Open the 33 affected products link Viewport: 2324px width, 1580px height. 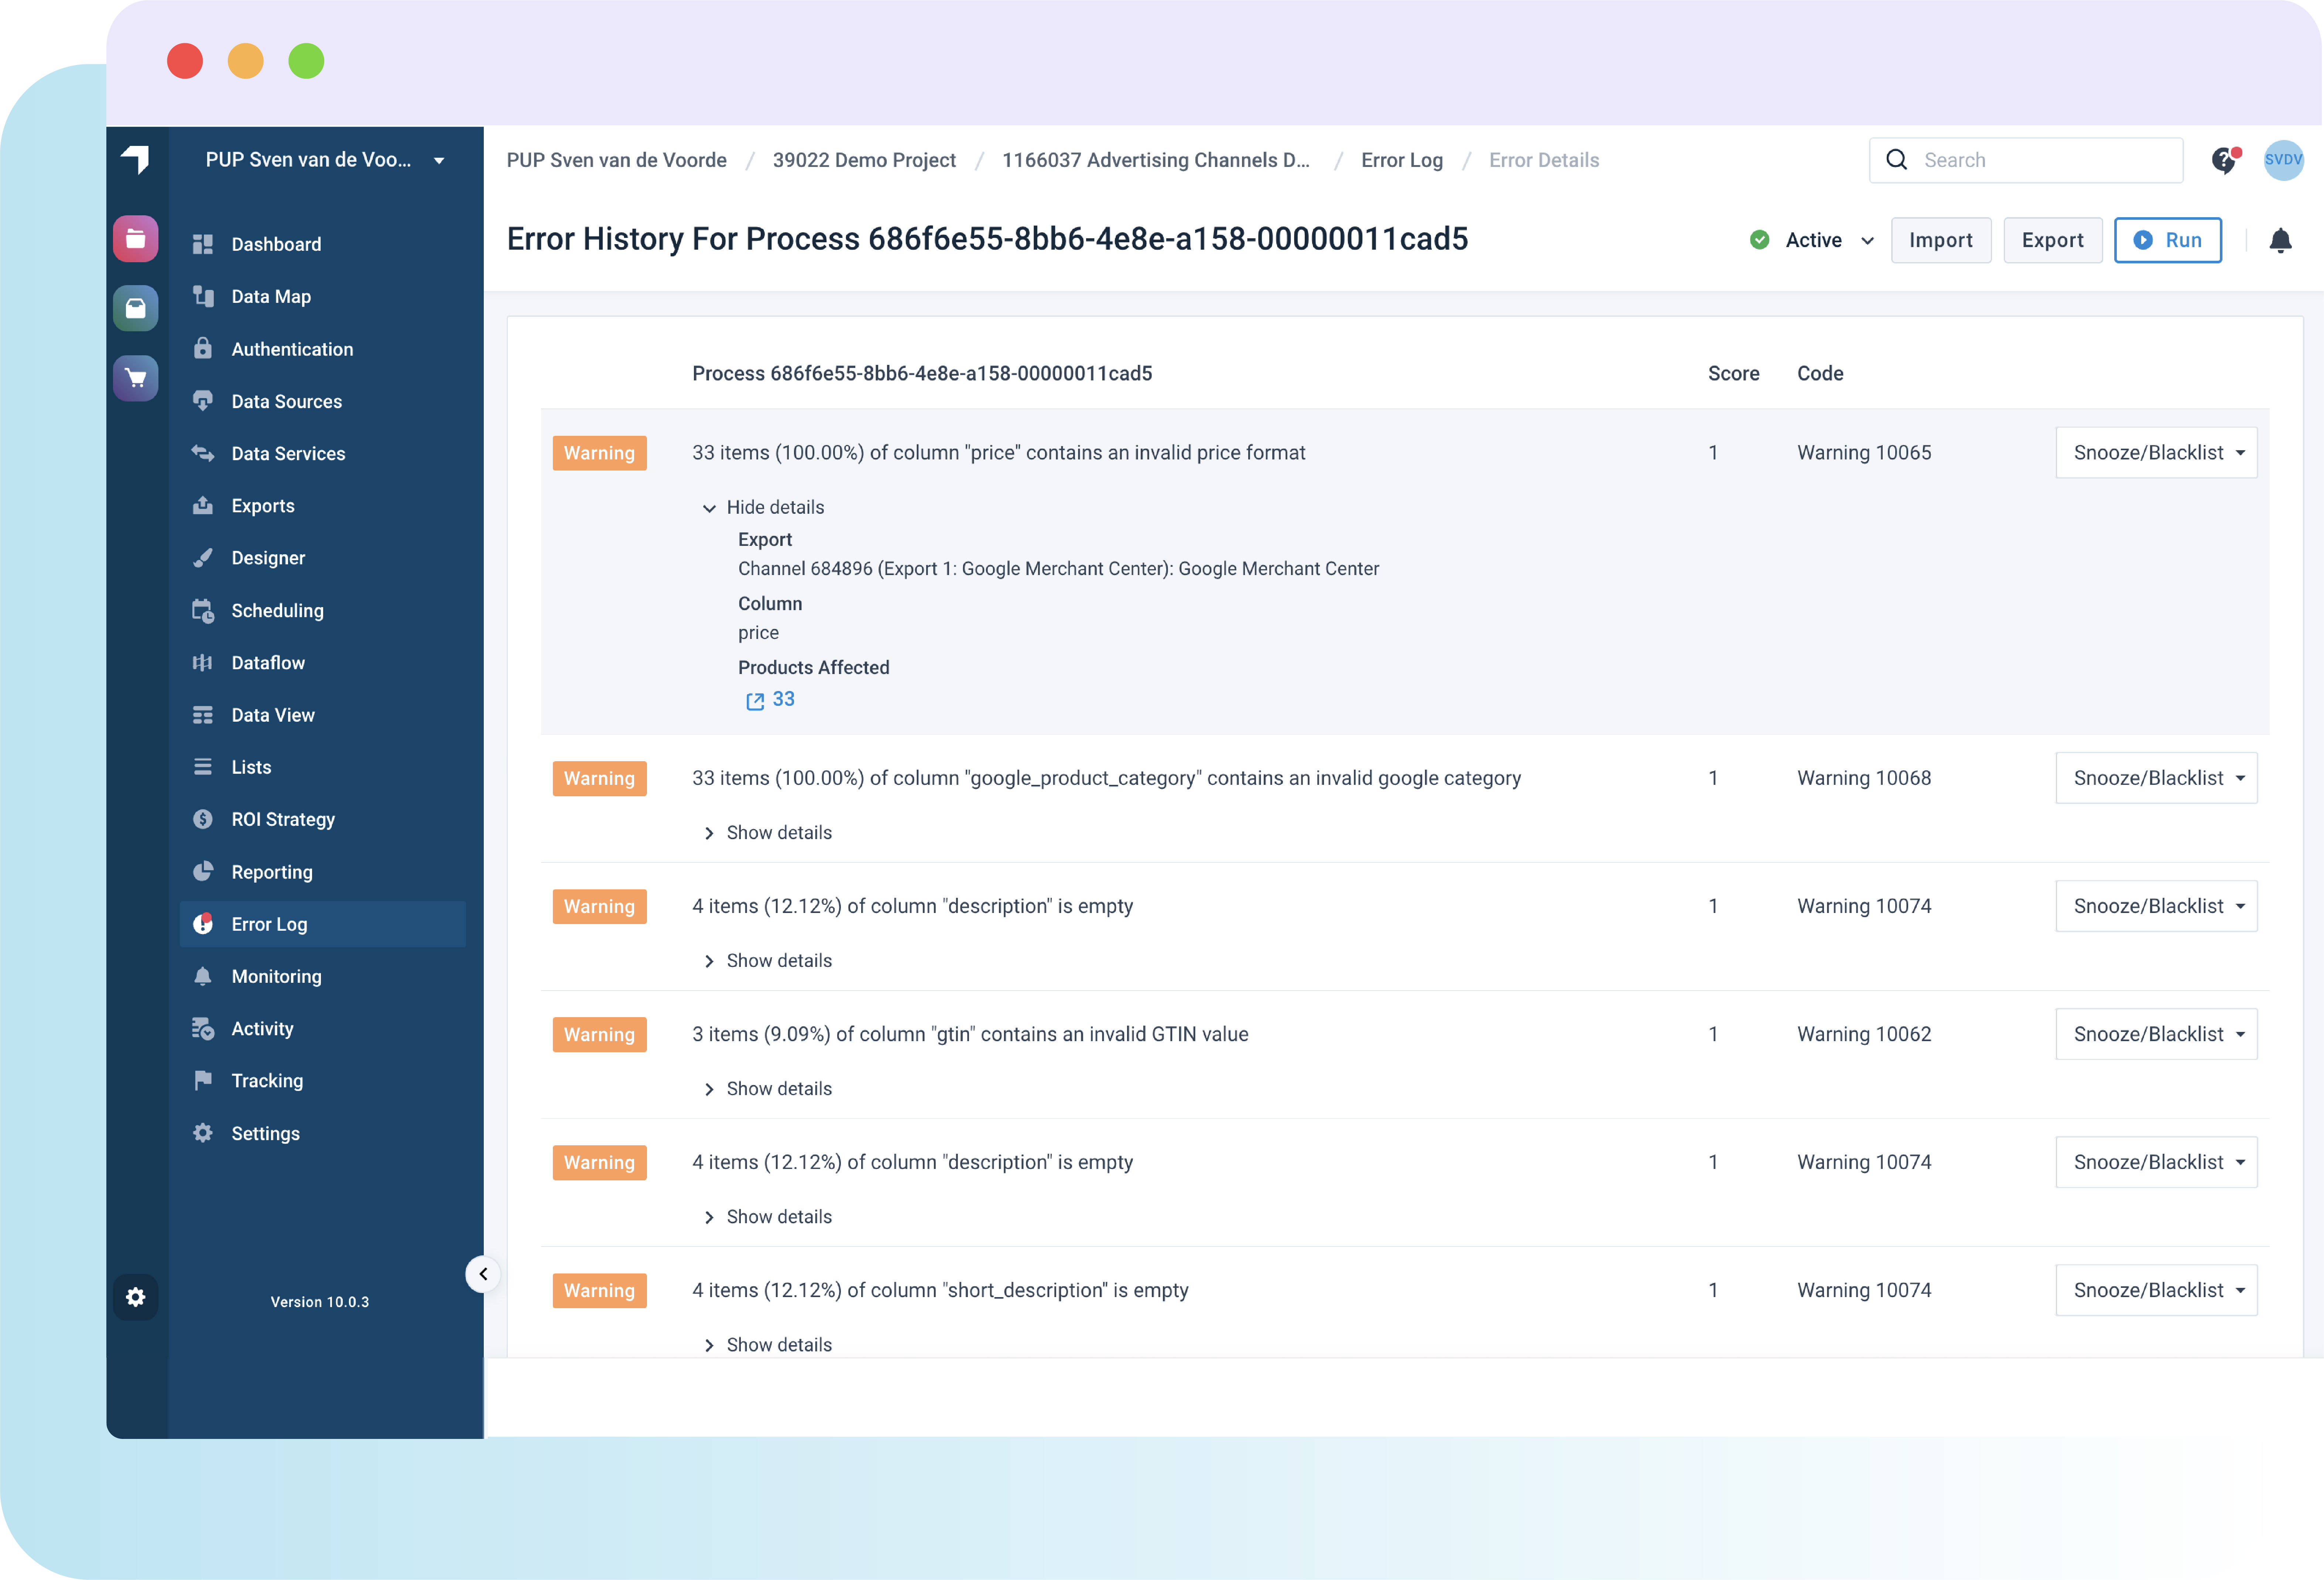click(x=770, y=699)
